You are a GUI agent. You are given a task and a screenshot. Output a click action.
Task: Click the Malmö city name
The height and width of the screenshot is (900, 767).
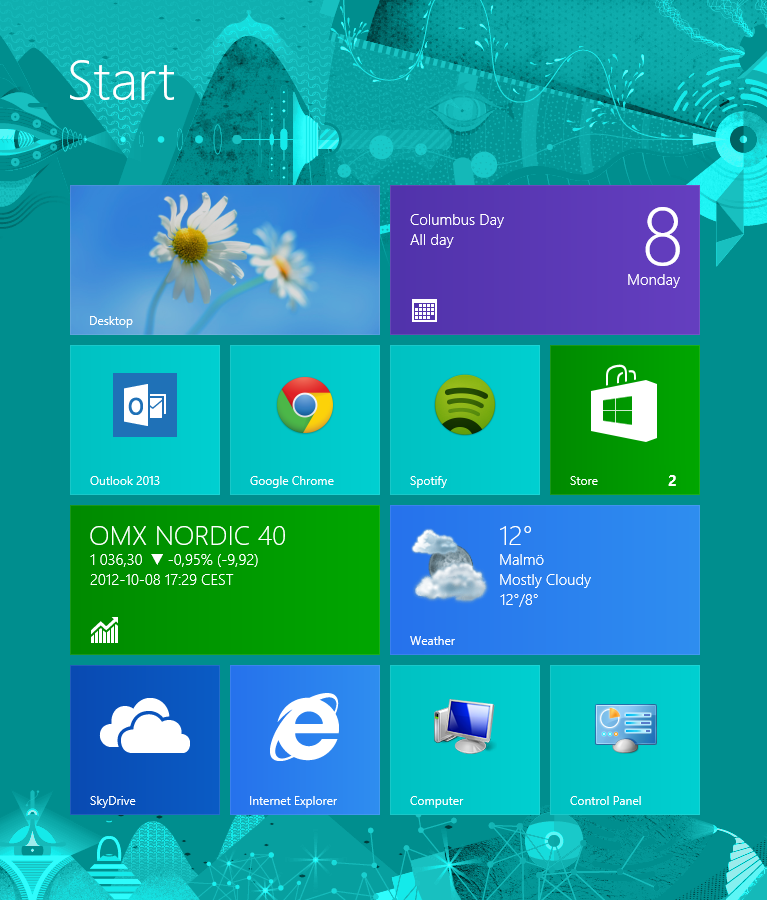pos(521,560)
